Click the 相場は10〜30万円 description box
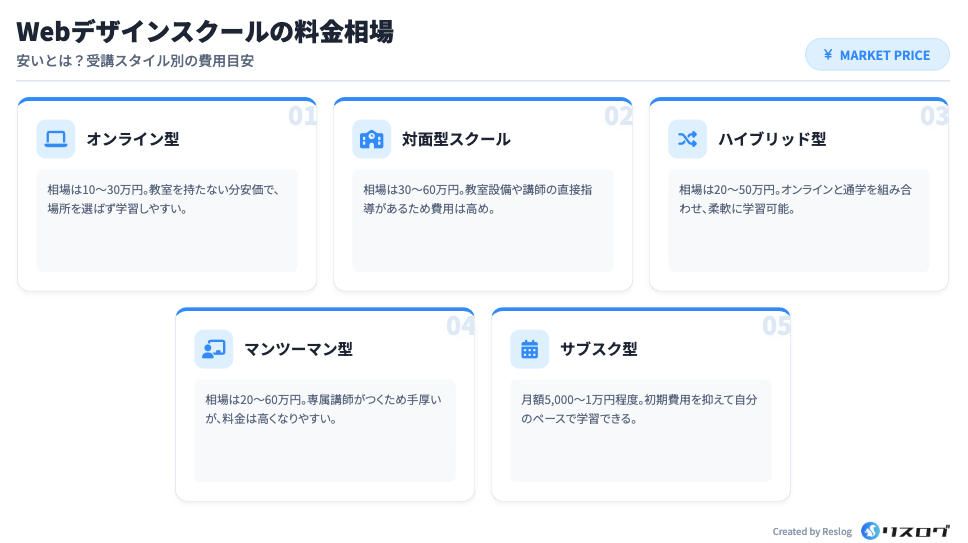Screen dimensions: 968x543 point(167,220)
